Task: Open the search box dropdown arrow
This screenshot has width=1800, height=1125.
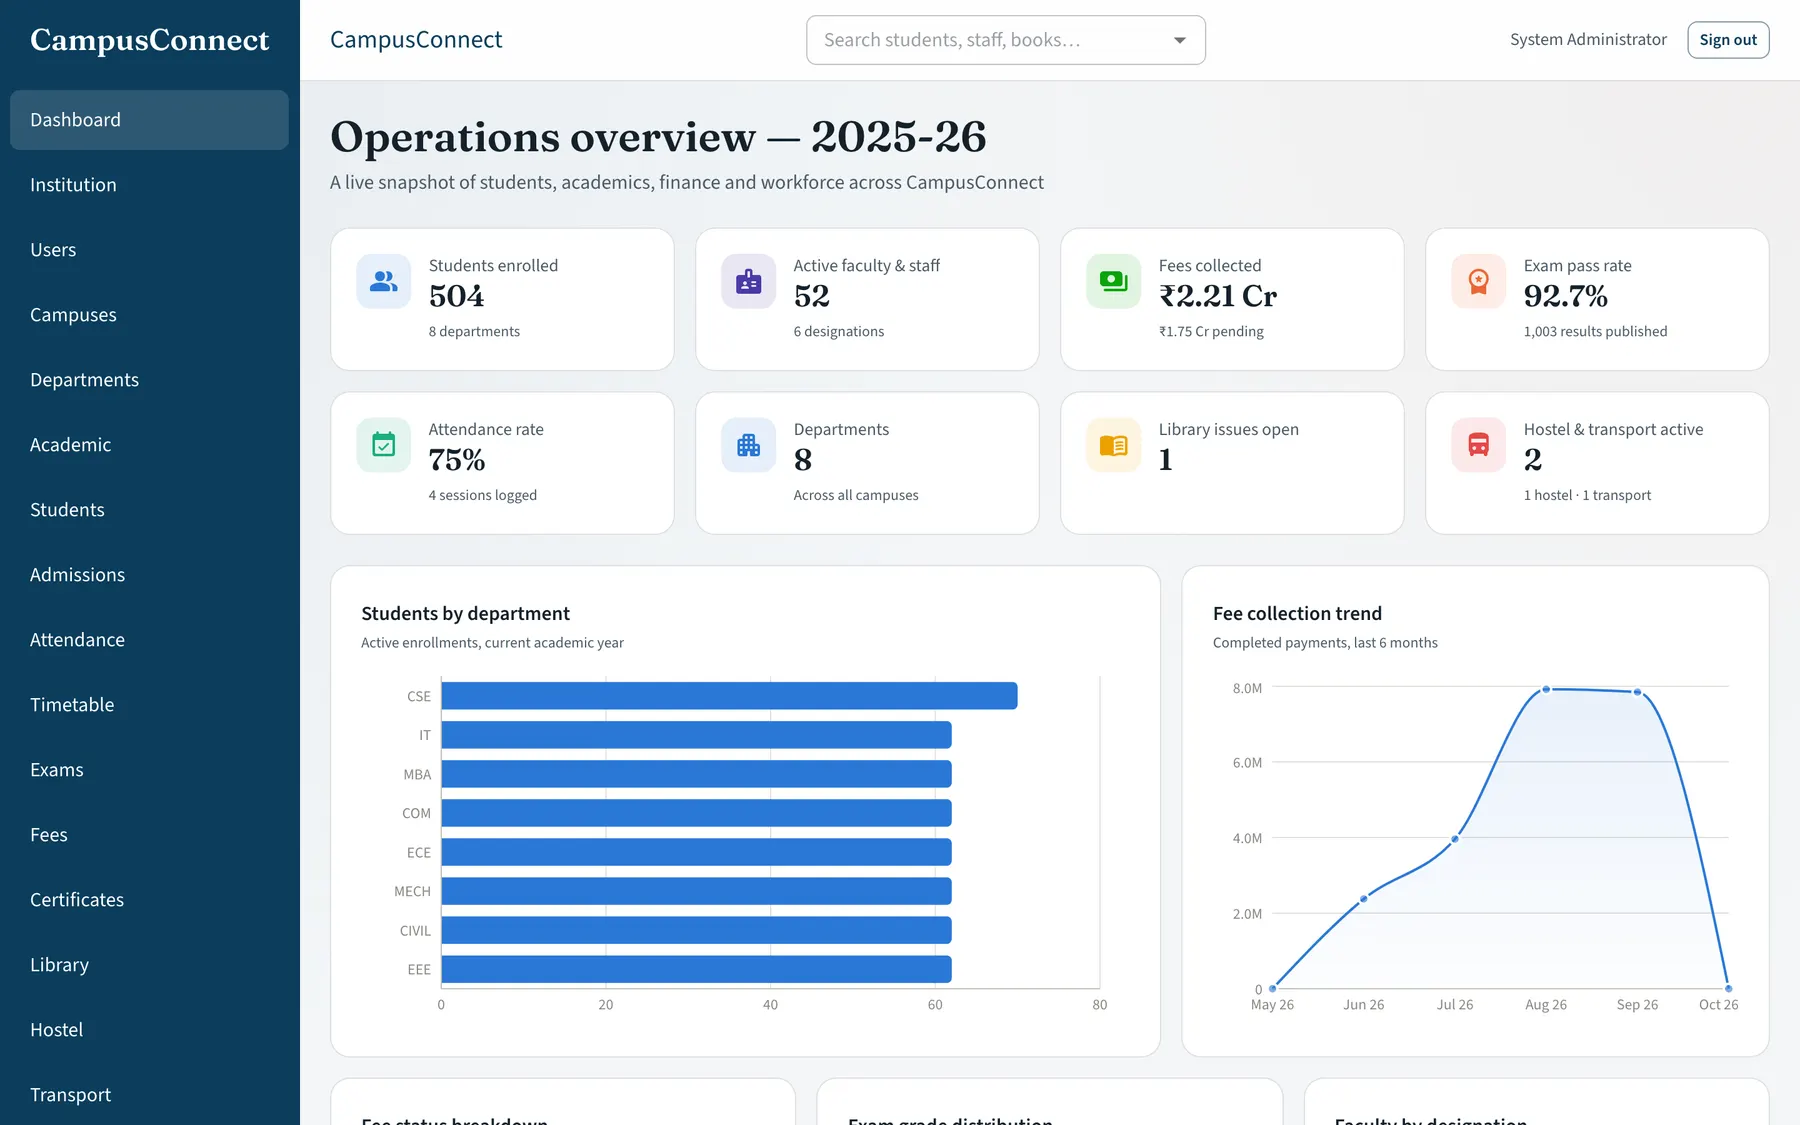Action: pyautogui.click(x=1180, y=40)
